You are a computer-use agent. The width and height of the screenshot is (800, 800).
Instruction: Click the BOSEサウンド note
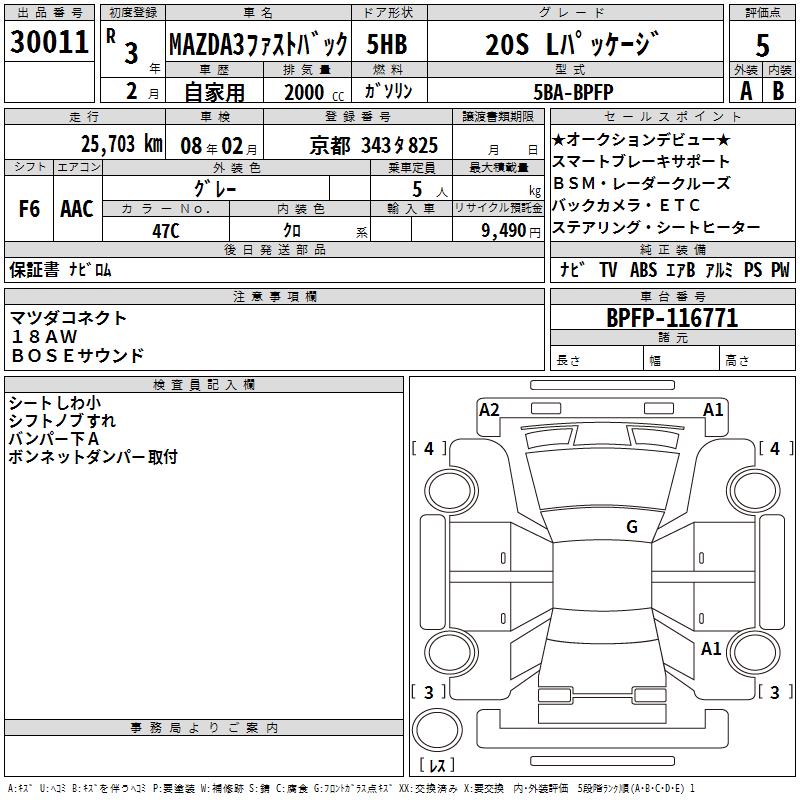(x=78, y=356)
